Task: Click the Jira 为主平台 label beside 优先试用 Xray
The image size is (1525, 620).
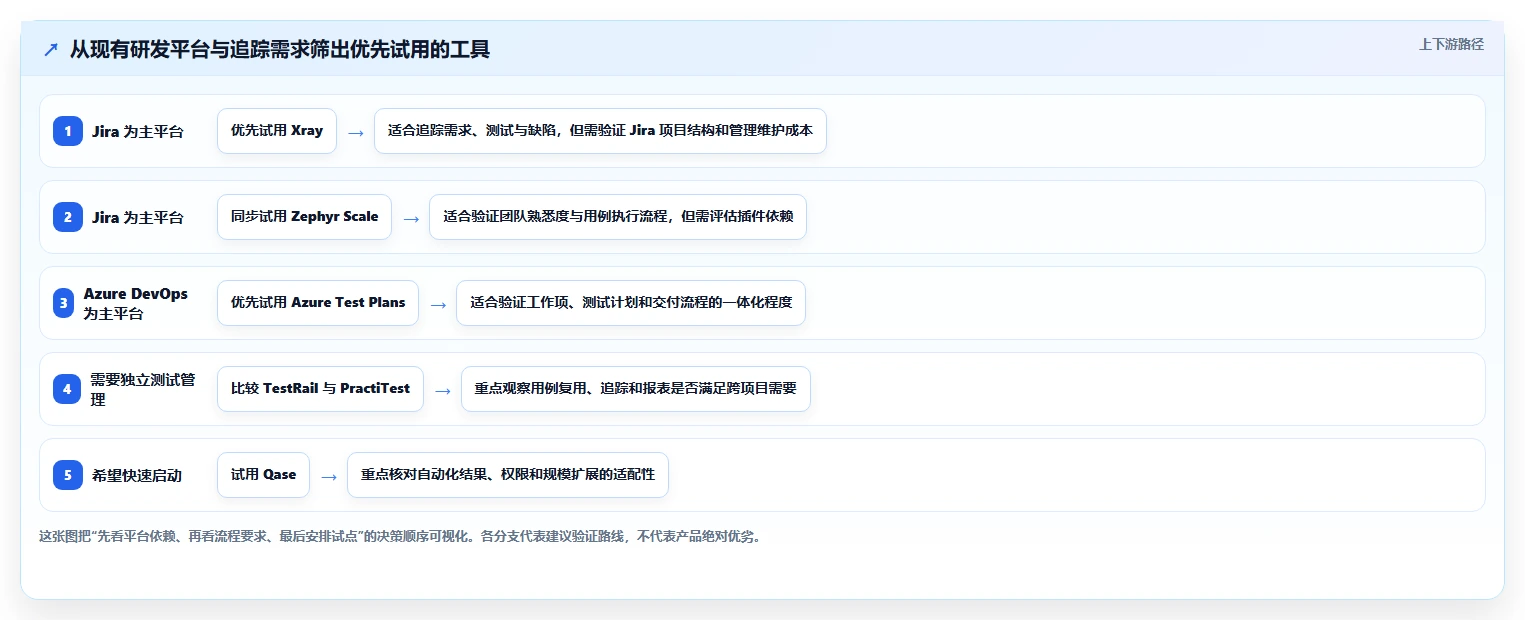Action: click(x=137, y=131)
